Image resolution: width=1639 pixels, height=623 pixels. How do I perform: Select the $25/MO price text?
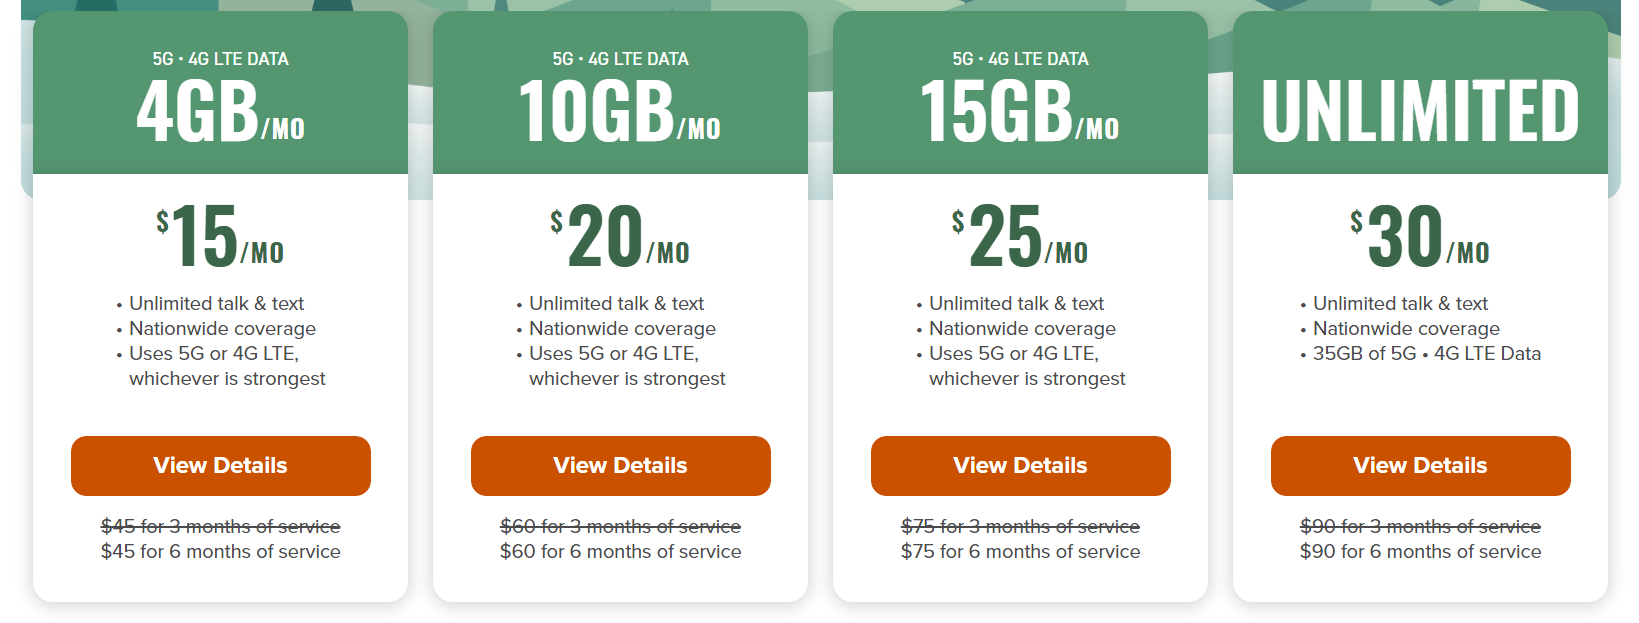[1020, 237]
